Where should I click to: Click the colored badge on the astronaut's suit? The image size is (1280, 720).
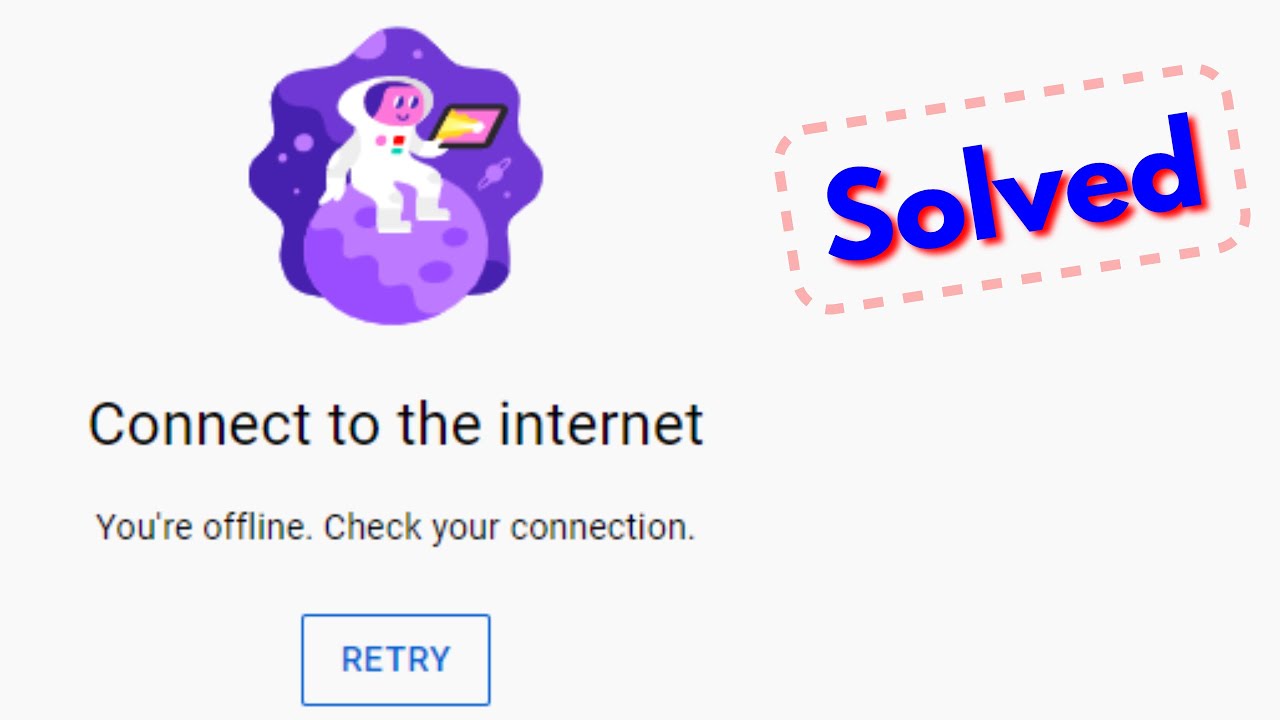click(397, 145)
